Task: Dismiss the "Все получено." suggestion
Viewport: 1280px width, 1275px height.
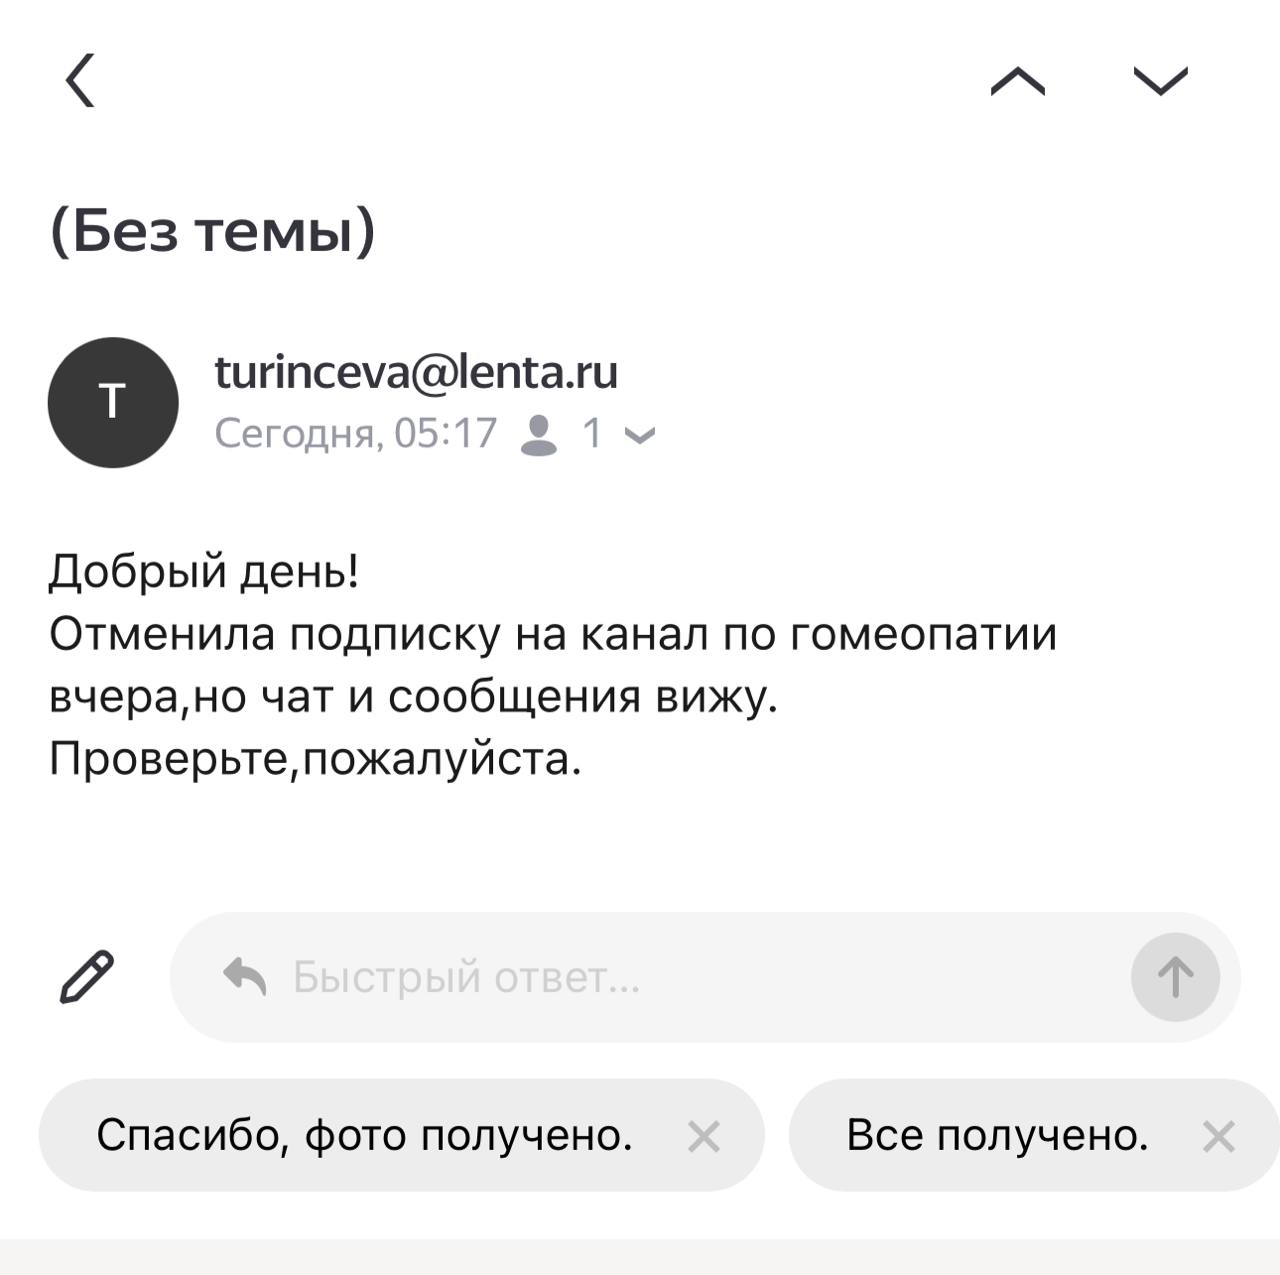Action: [x=1218, y=1136]
